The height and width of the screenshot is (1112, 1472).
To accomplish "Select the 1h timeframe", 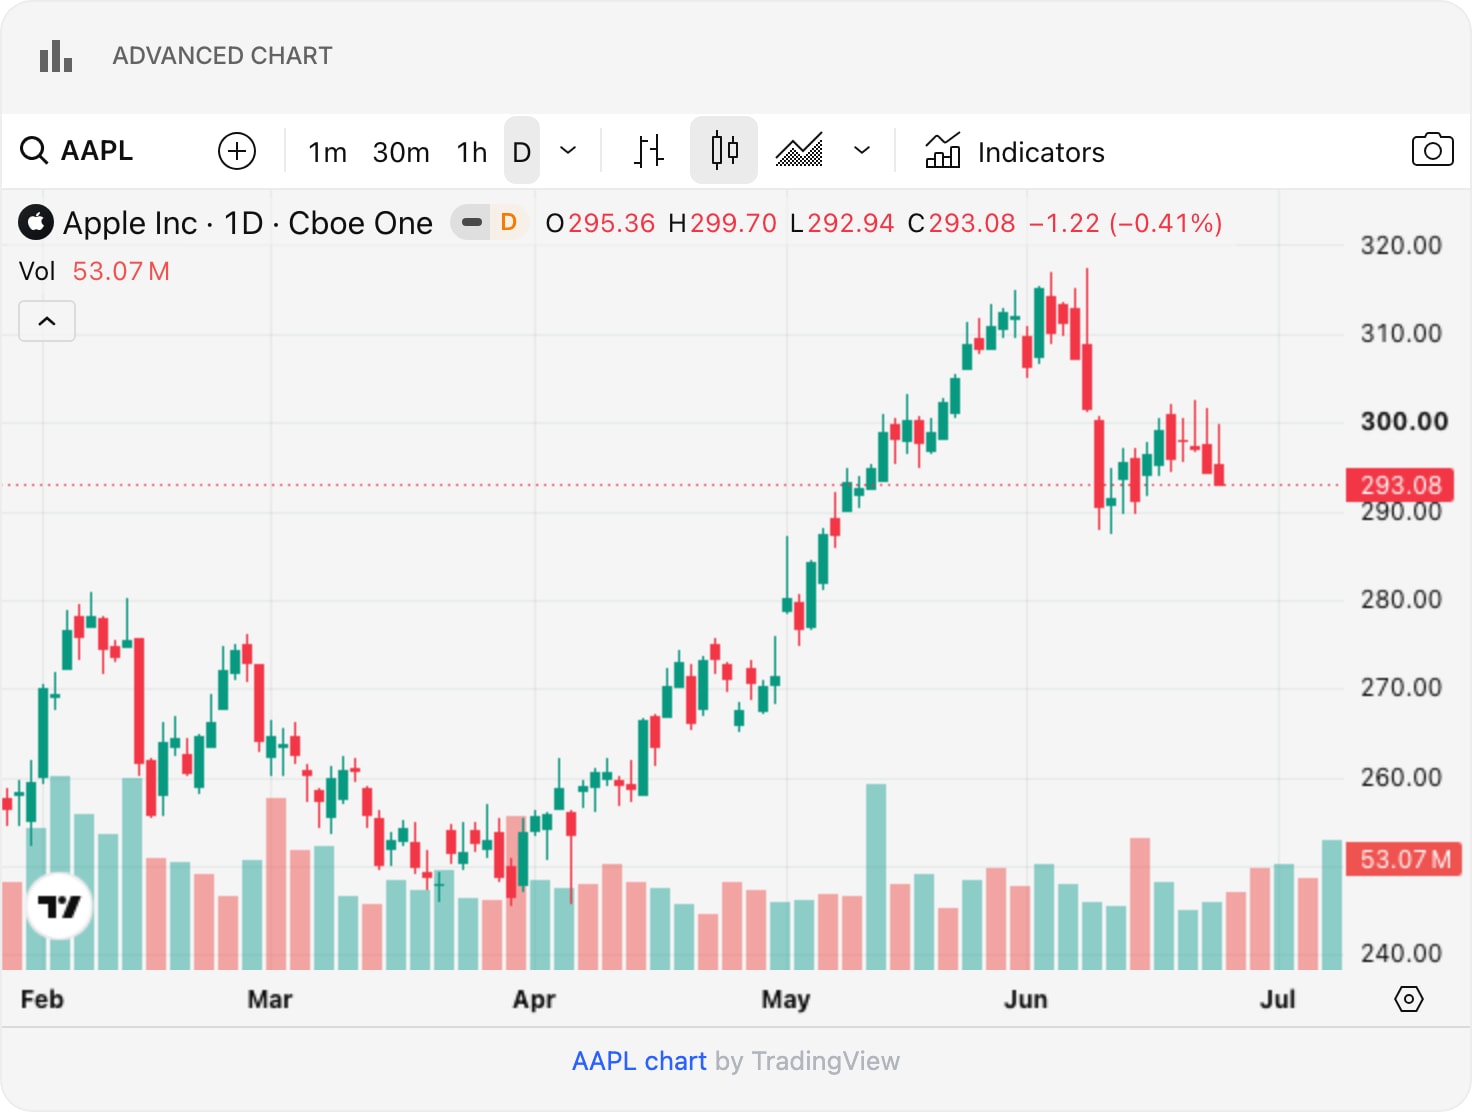I will [472, 152].
